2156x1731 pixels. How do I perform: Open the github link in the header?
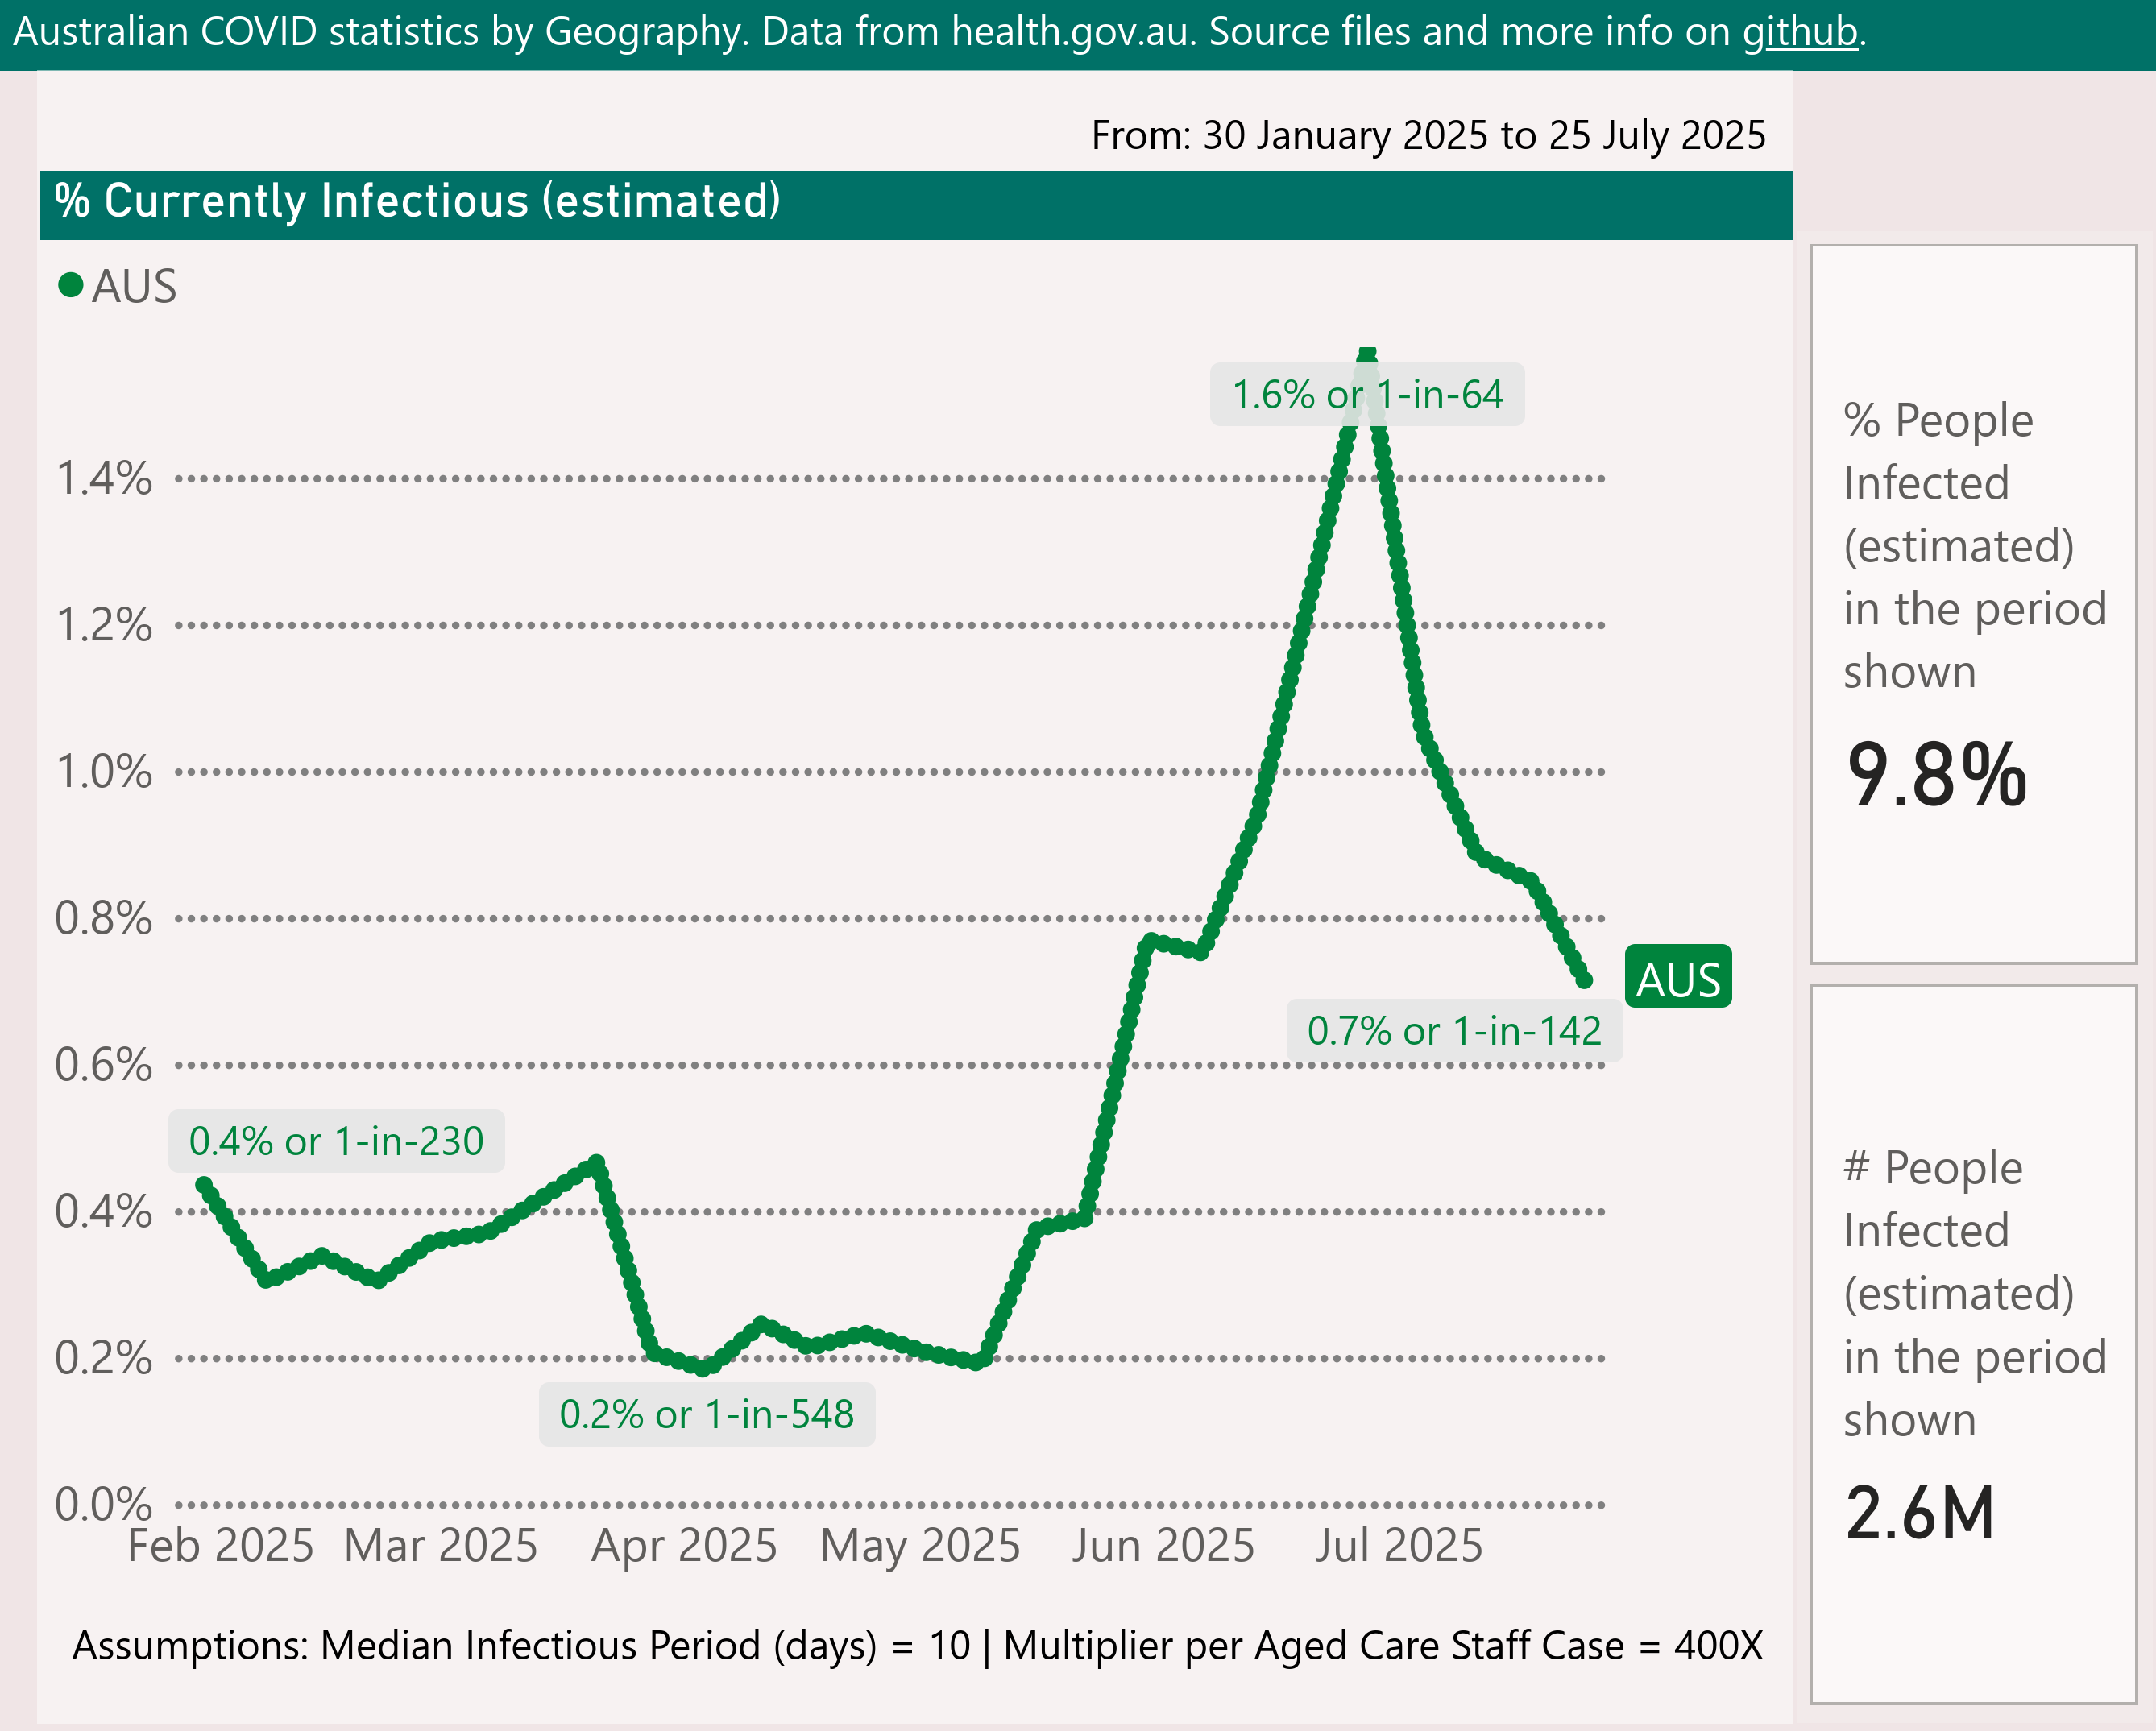[1799, 32]
